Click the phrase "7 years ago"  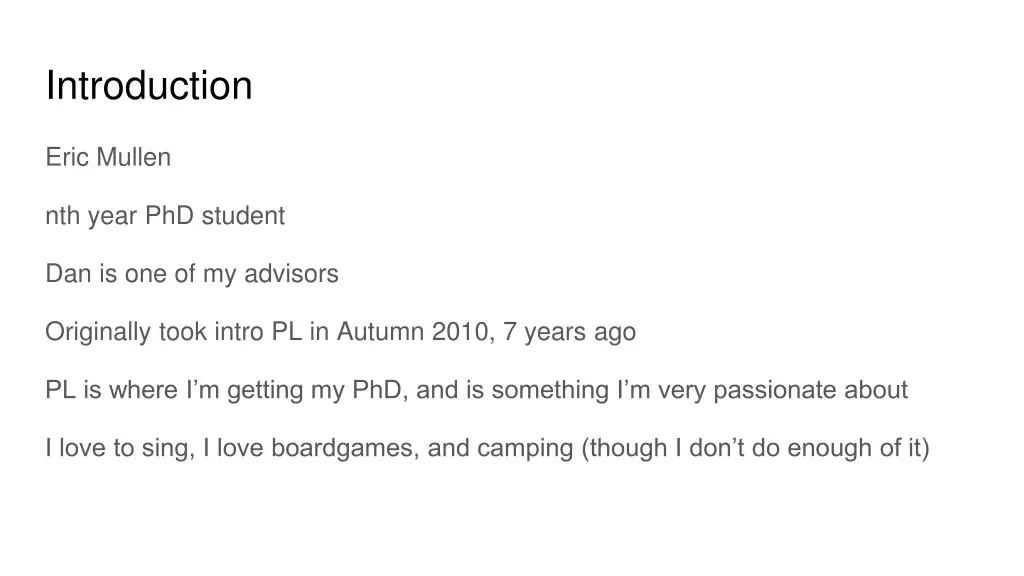(570, 332)
